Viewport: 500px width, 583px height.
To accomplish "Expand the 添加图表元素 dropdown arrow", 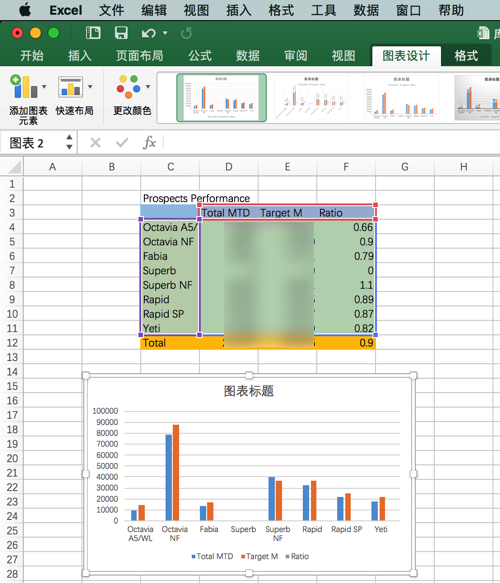I will click(x=44, y=87).
